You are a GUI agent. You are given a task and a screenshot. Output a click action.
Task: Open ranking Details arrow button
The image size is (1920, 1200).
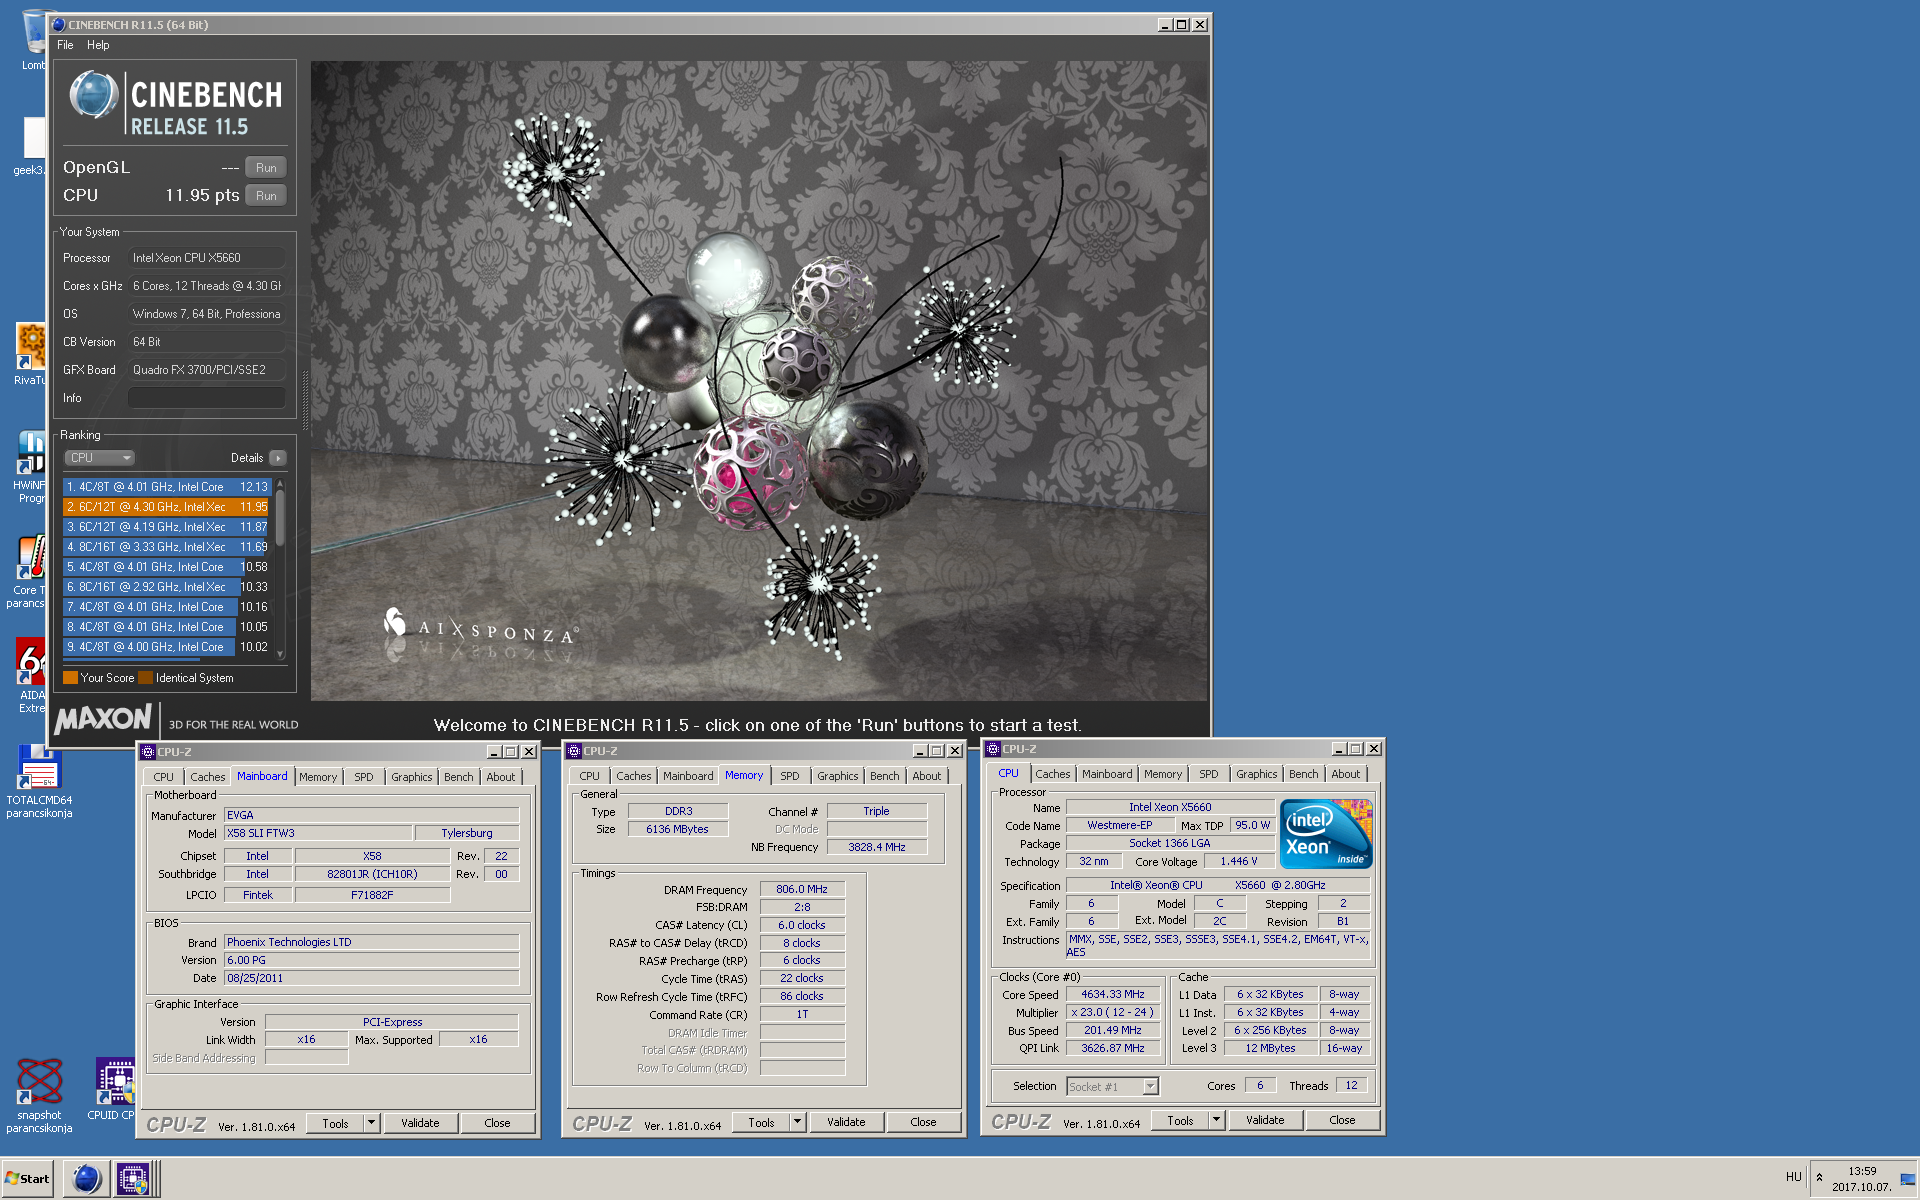point(278,458)
